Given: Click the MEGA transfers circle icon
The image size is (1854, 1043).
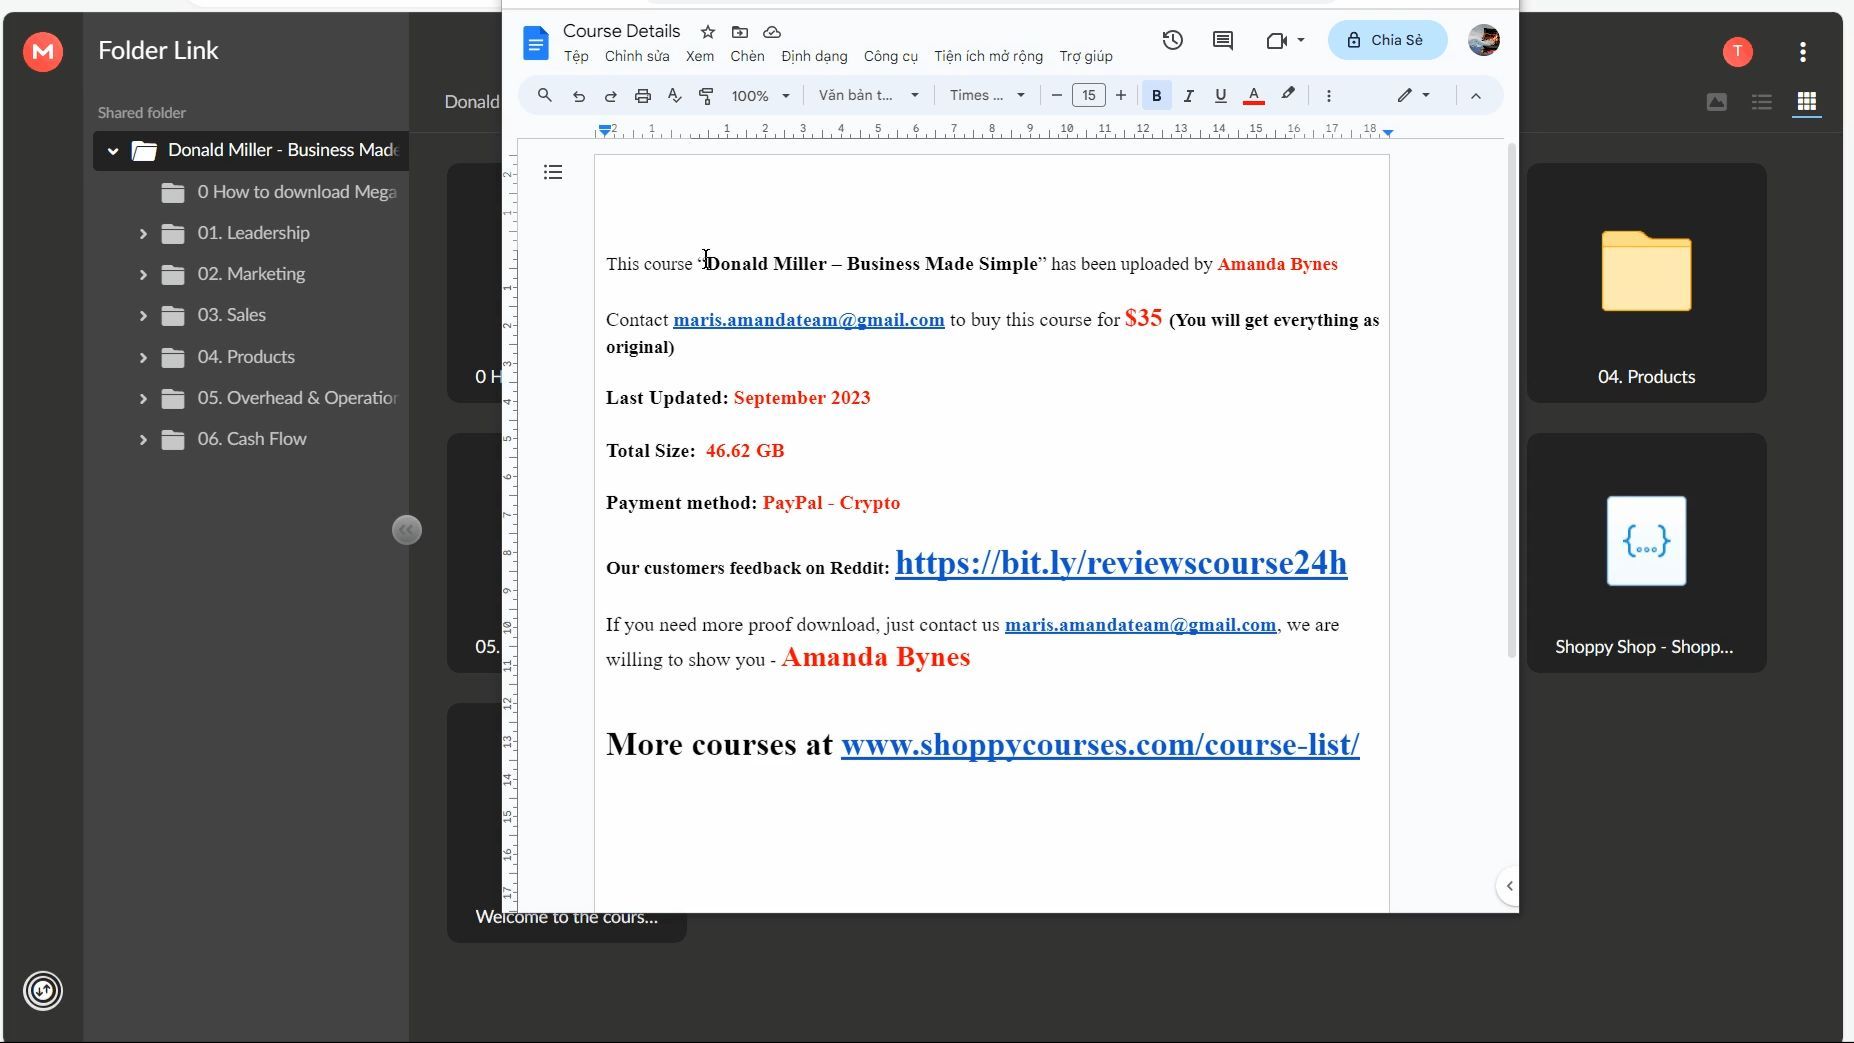Looking at the screenshot, I should (43, 991).
